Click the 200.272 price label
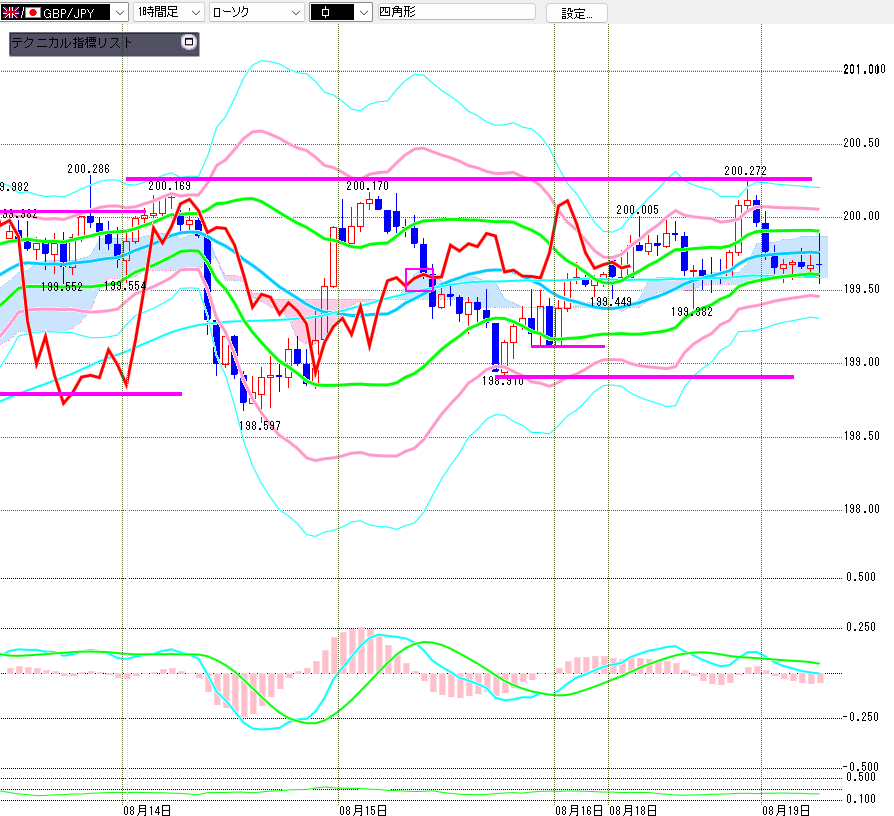This screenshot has height=816, width=894. [x=745, y=170]
